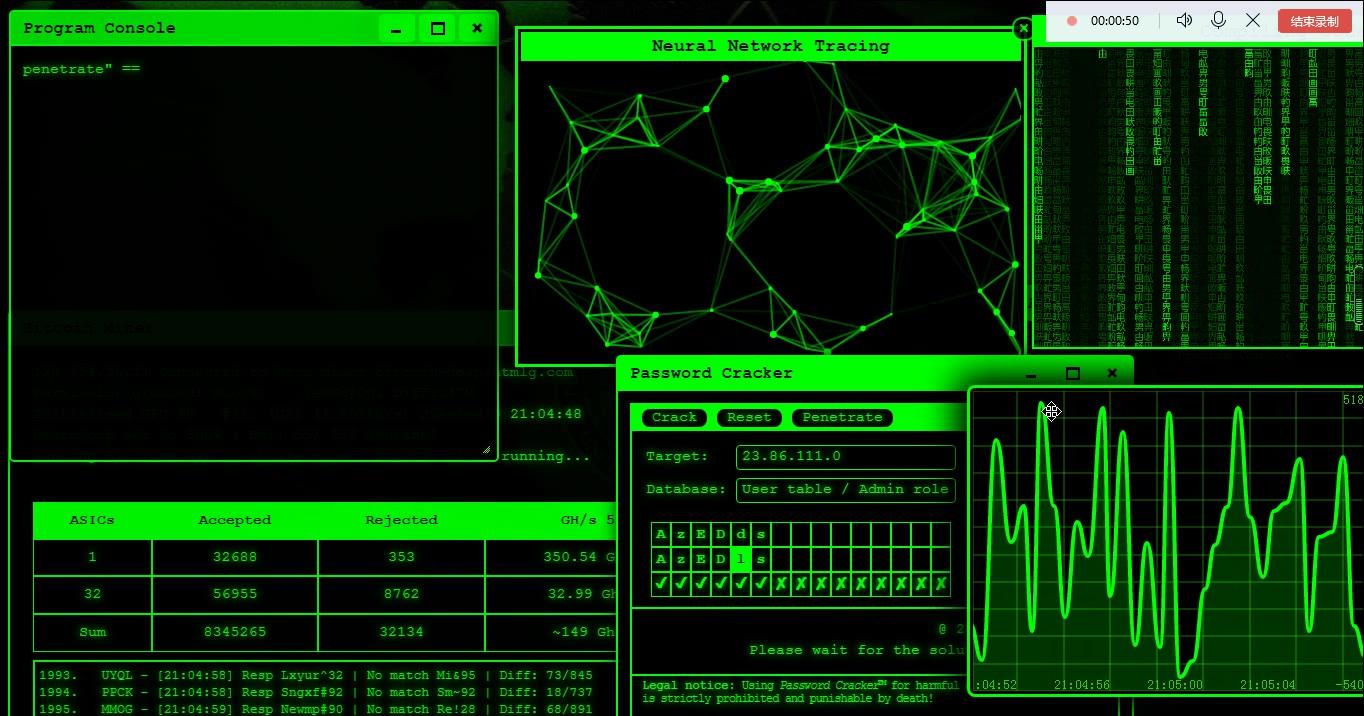Click the red recording indicator dot
Image resolution: width=1364 pixels, height=716 pixels.
tap(1072, 21)
